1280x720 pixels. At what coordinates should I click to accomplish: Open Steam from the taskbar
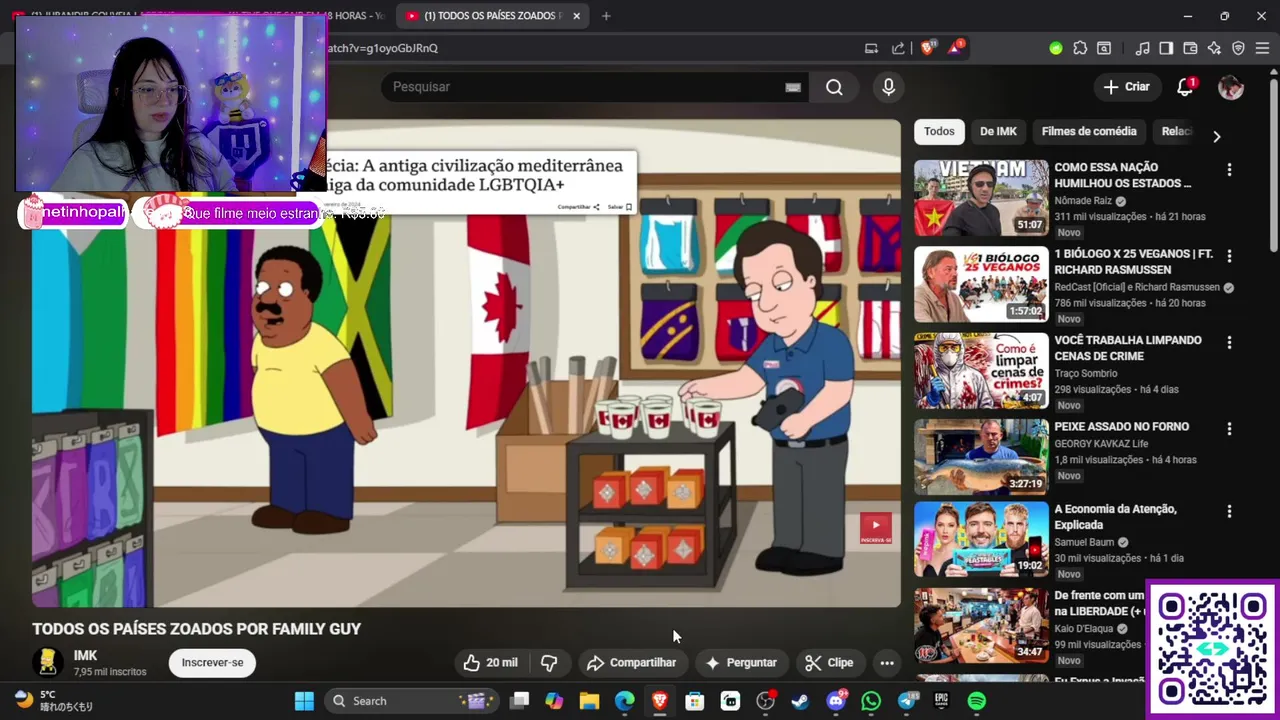coord(800,701)
